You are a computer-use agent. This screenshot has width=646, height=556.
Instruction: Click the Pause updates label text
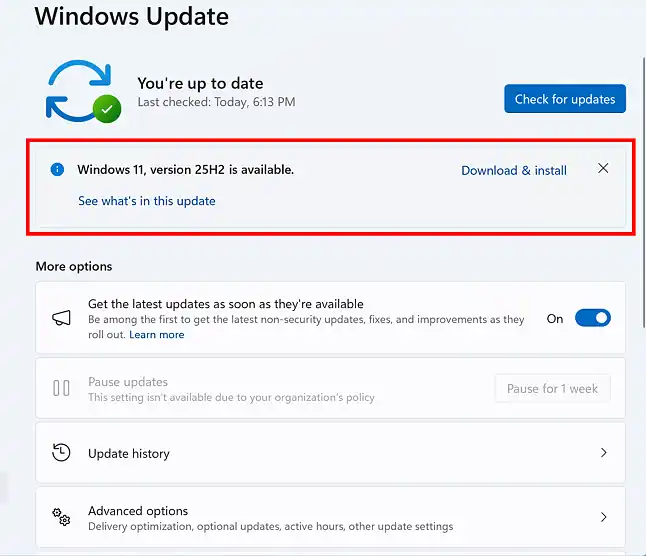(x=128, y=381)
